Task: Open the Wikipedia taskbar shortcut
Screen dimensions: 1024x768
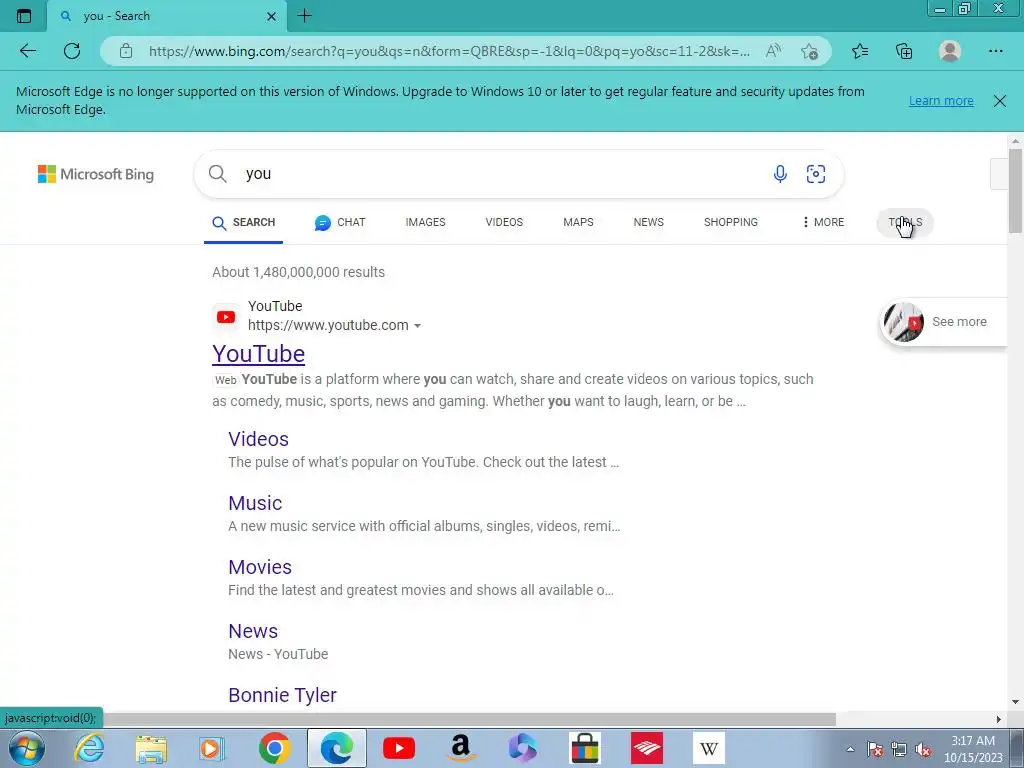Action: pos(709,748)
